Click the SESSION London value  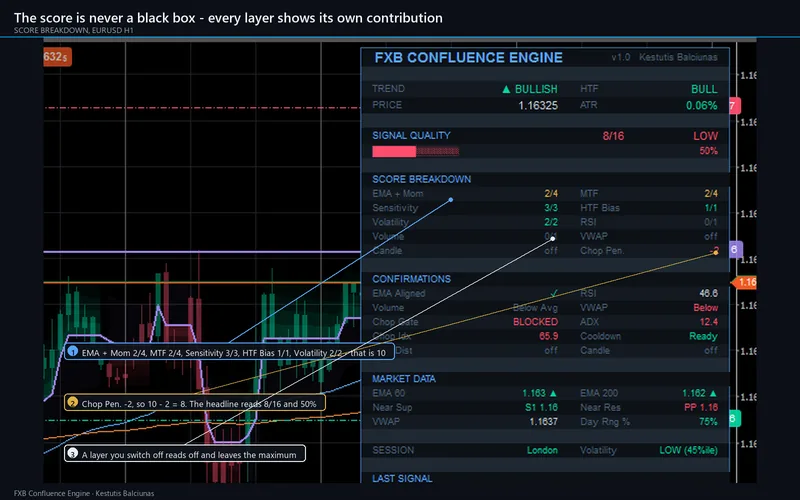click(542, 450)
